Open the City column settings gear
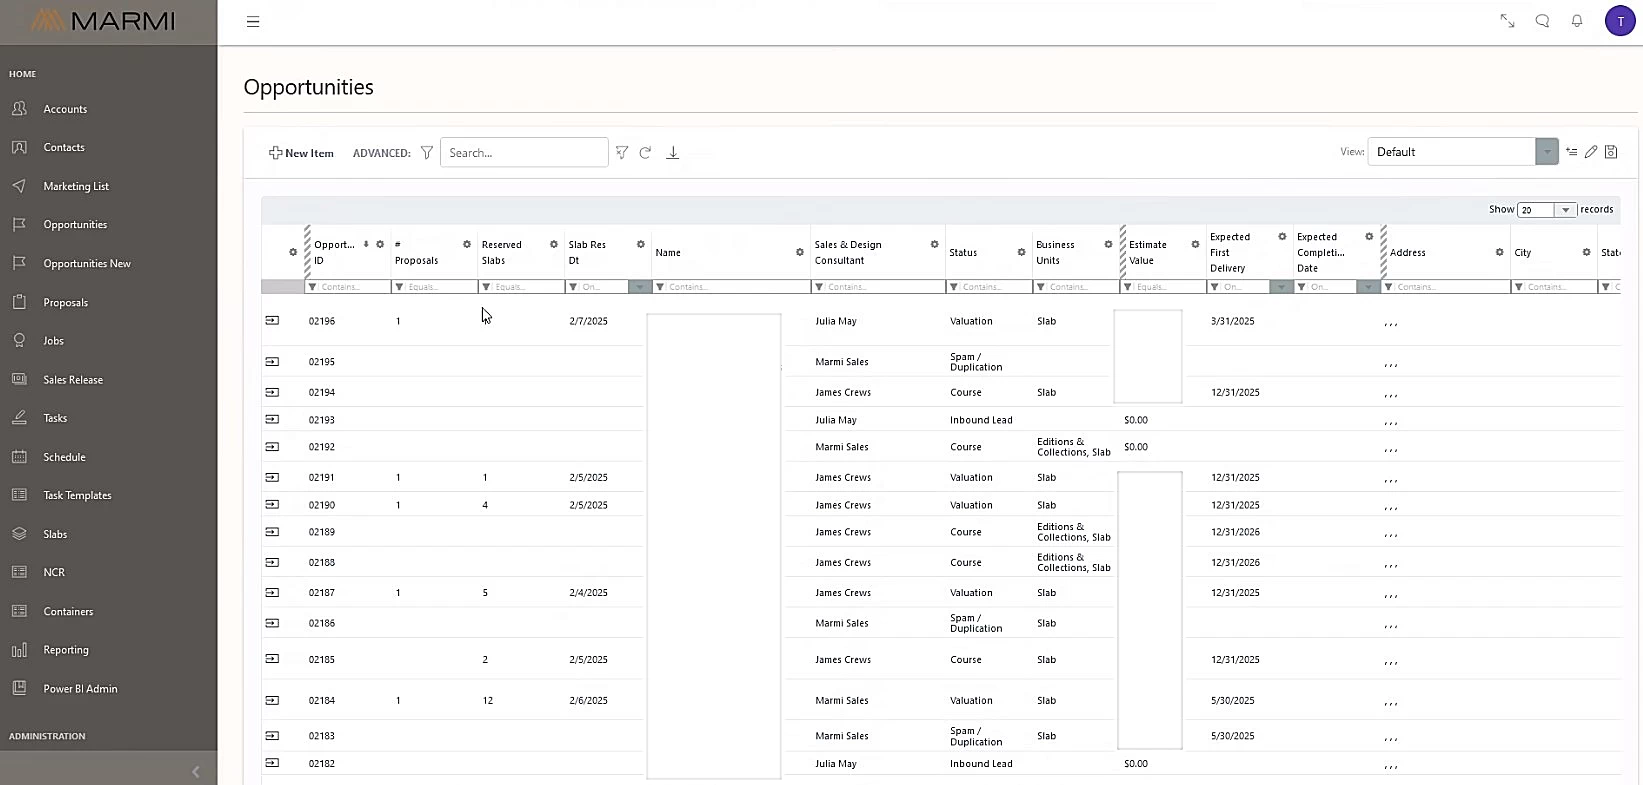1643x785 pixels. pos(1587,252)
